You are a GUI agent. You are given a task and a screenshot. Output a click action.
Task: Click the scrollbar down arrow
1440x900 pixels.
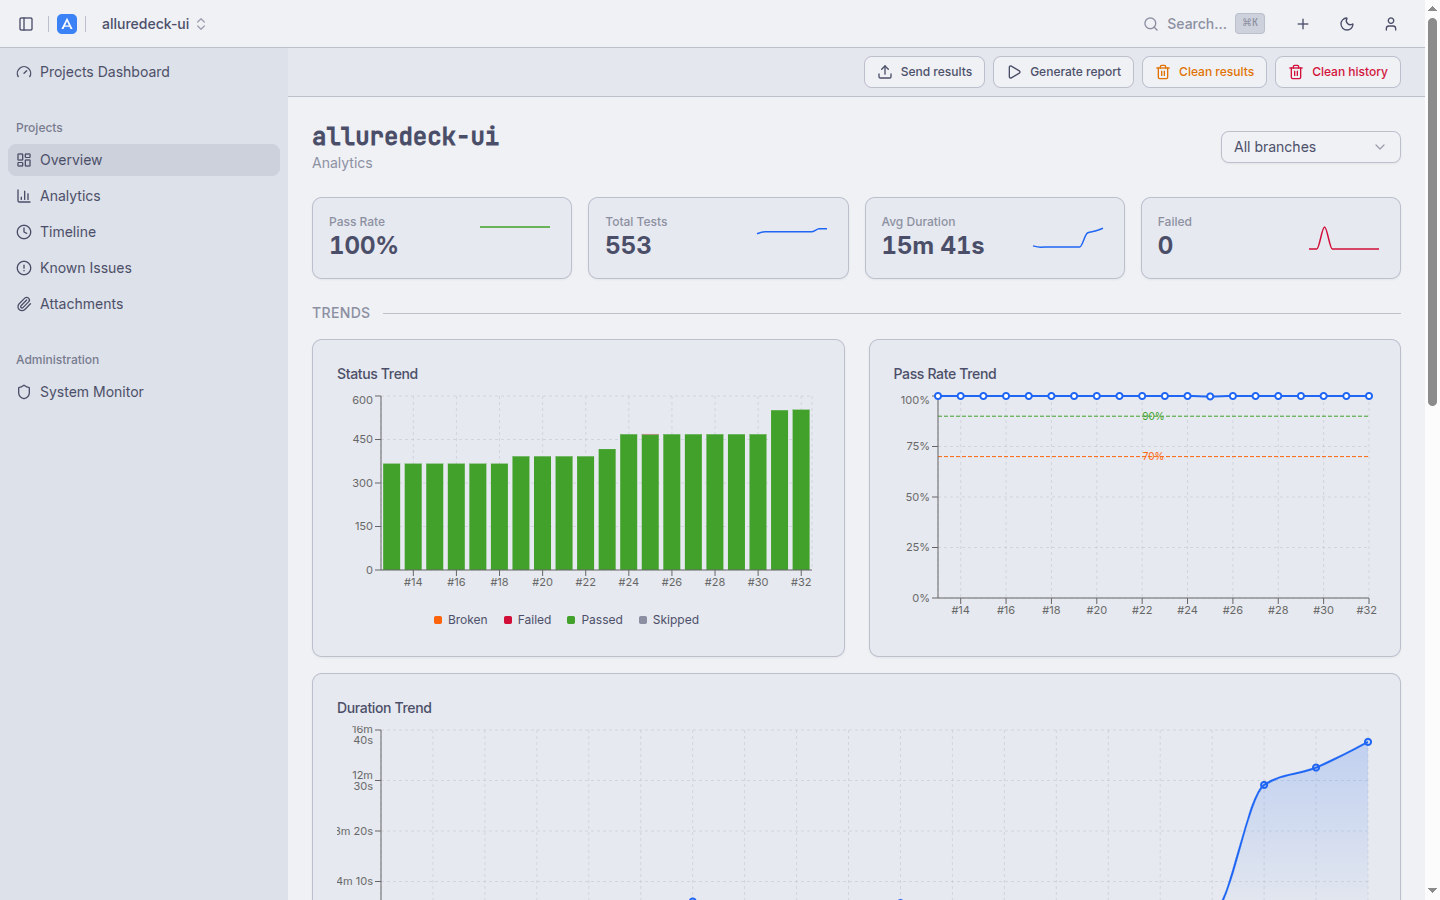[x=1432, y=890]
